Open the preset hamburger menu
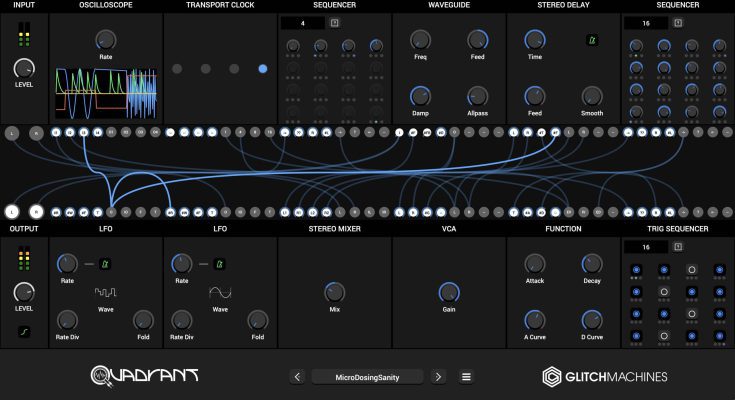 465,377
